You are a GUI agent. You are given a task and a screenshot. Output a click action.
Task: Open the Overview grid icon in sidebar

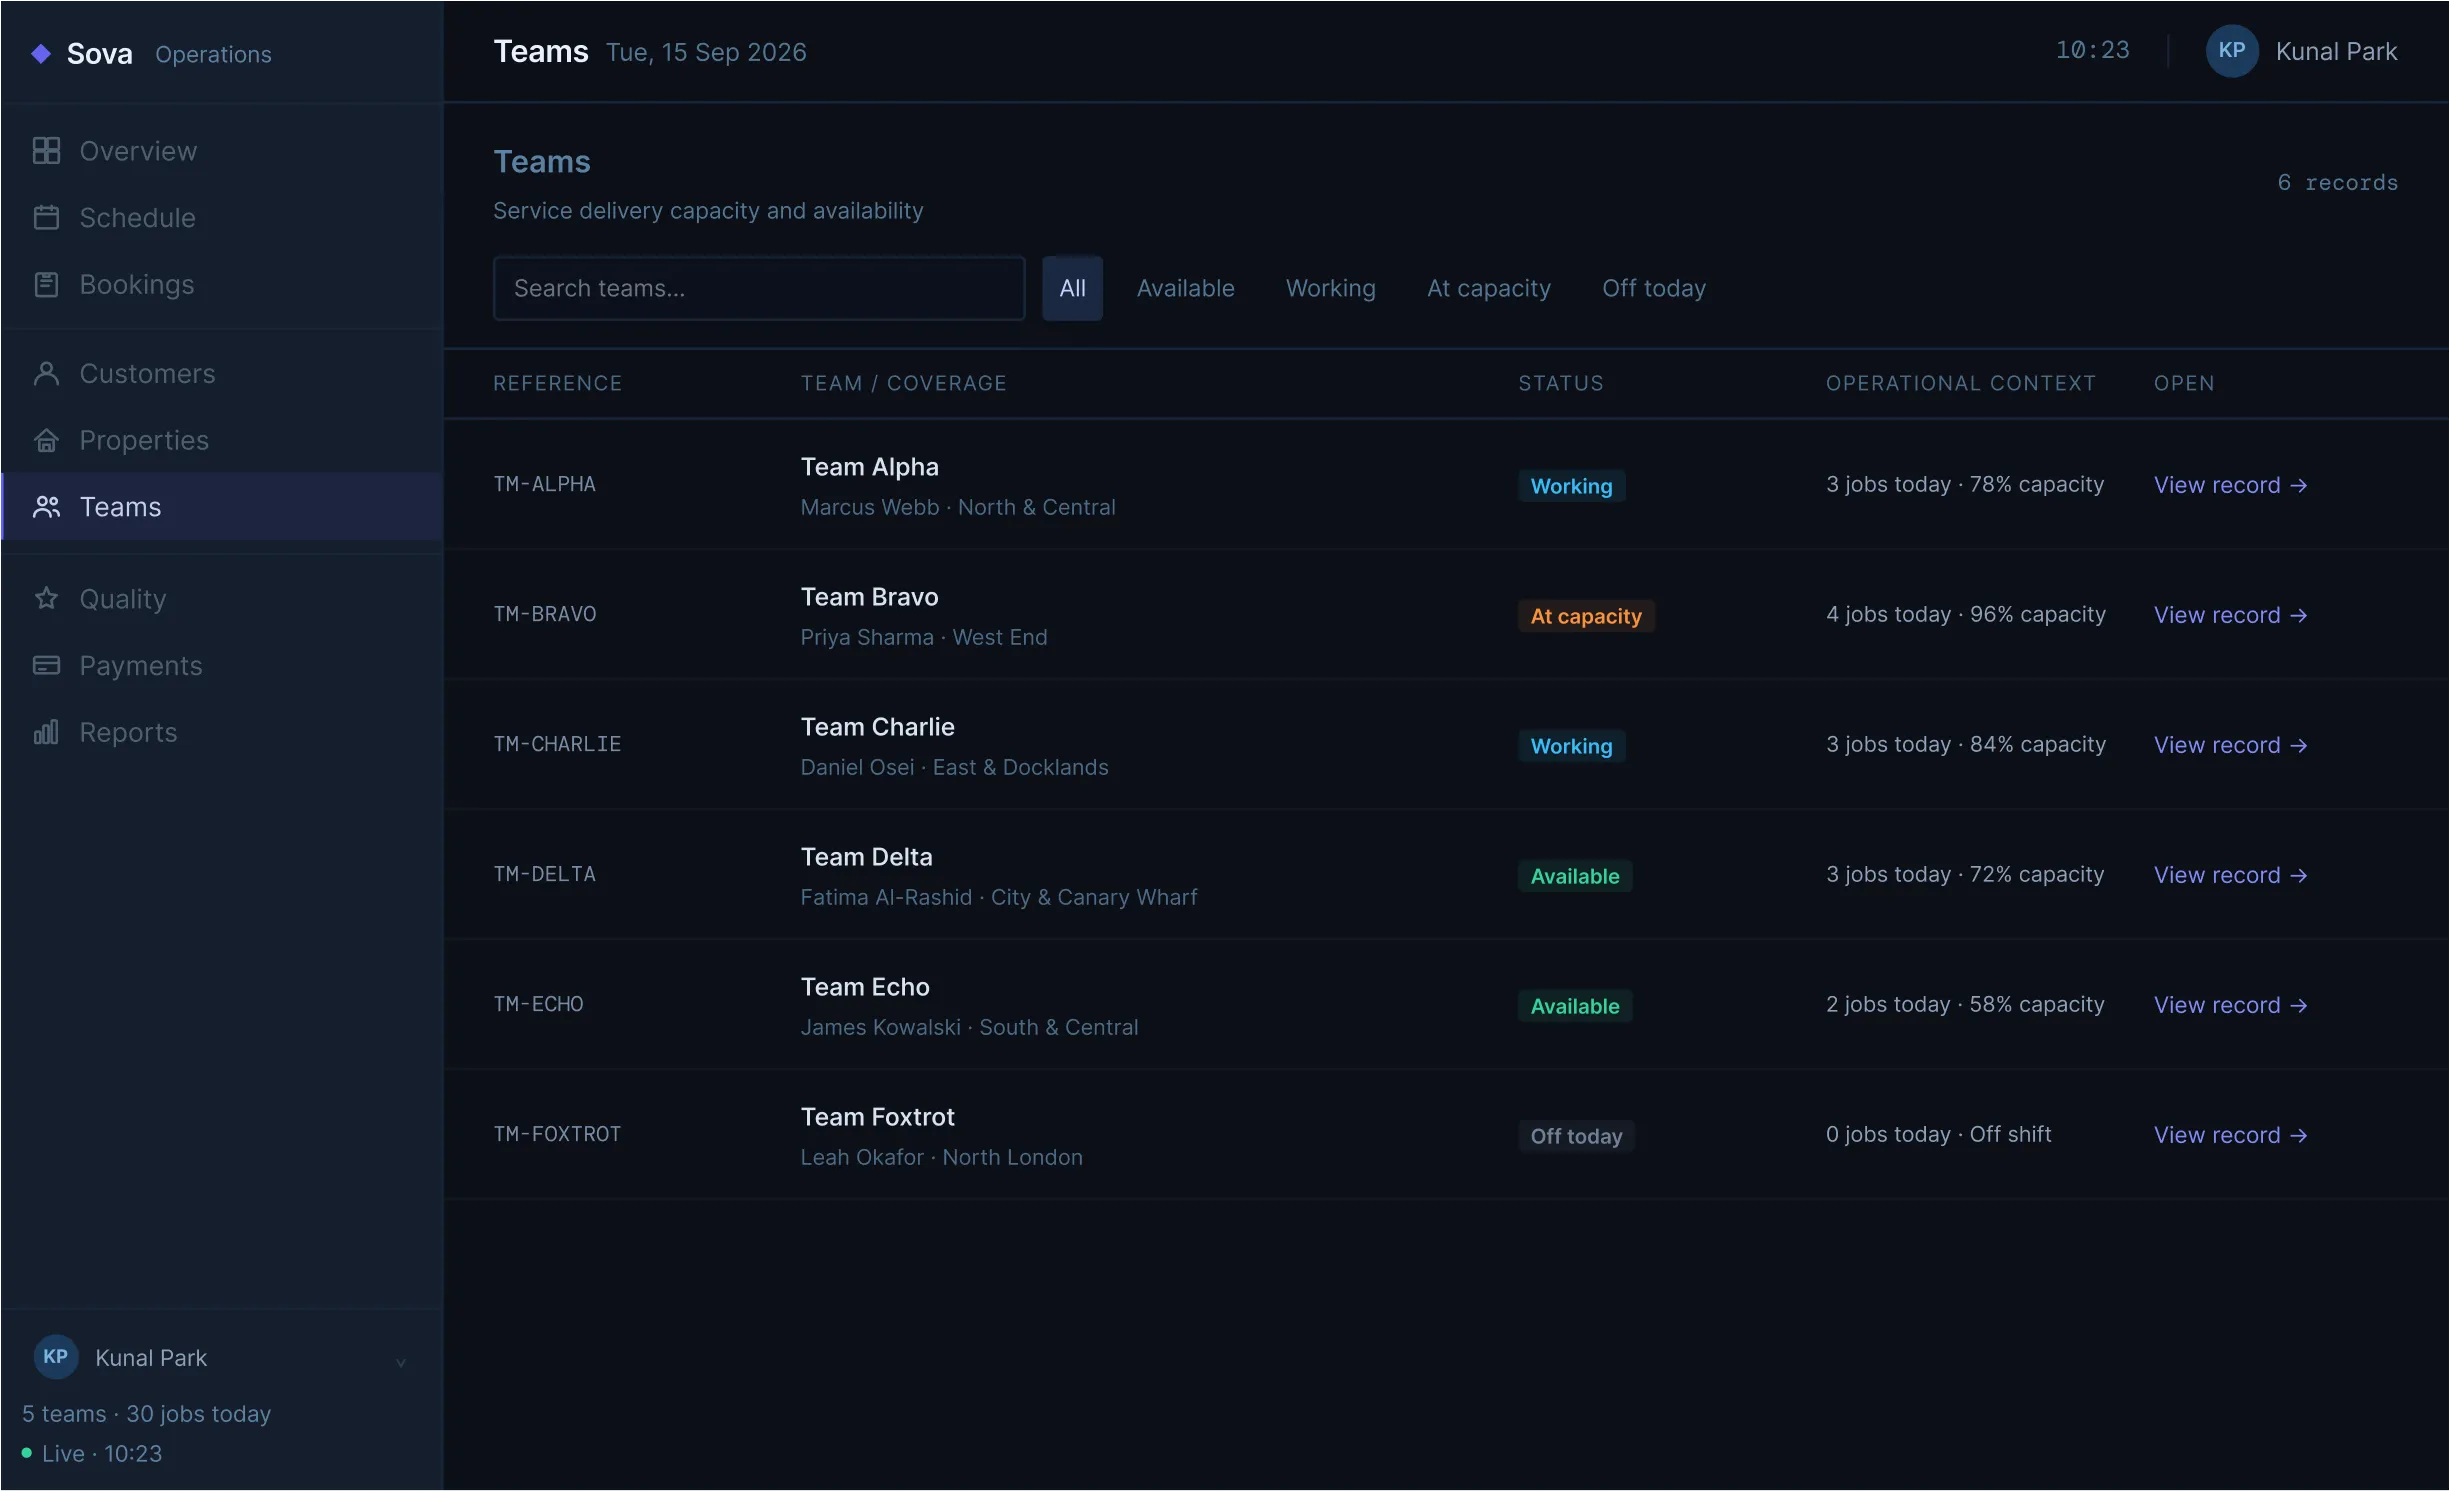46,151
